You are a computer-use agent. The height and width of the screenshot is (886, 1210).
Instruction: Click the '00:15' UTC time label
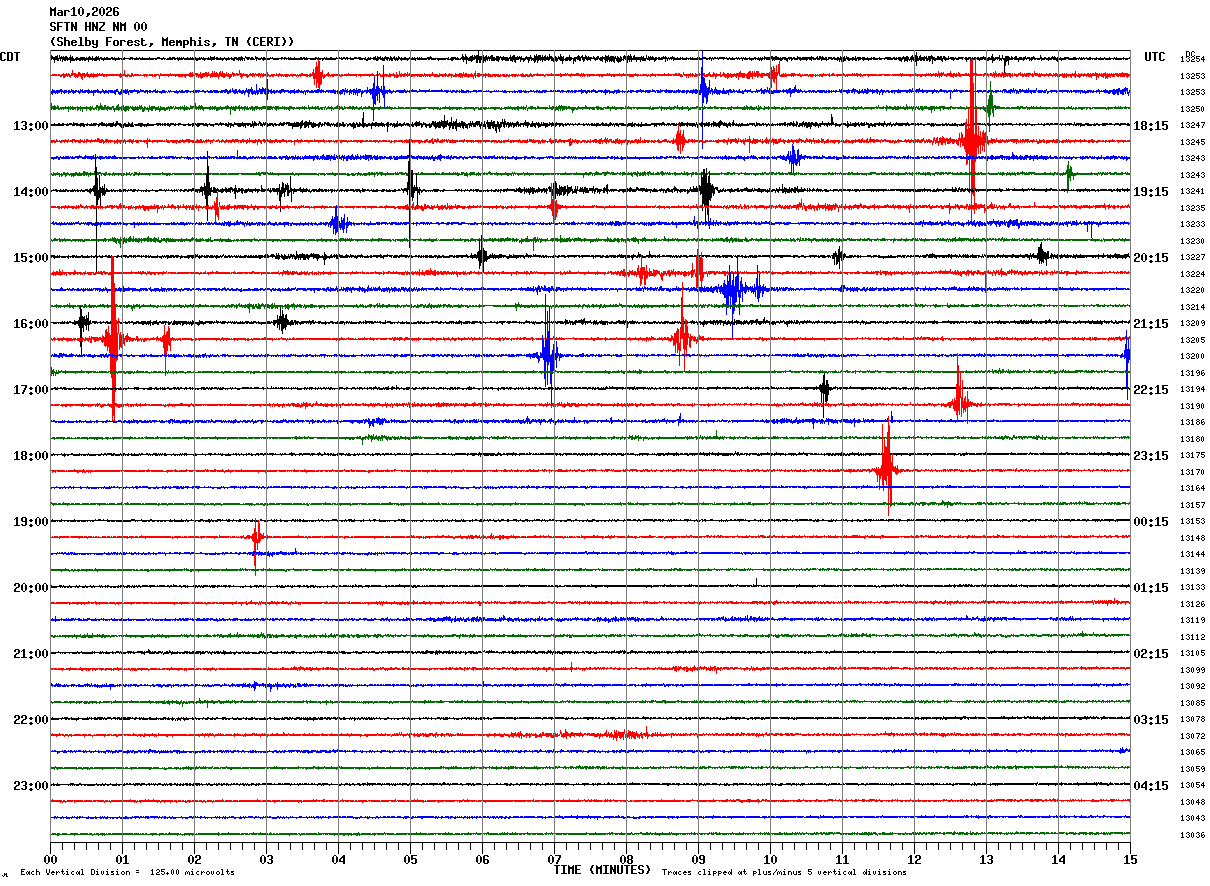(x=1150, y=522)
